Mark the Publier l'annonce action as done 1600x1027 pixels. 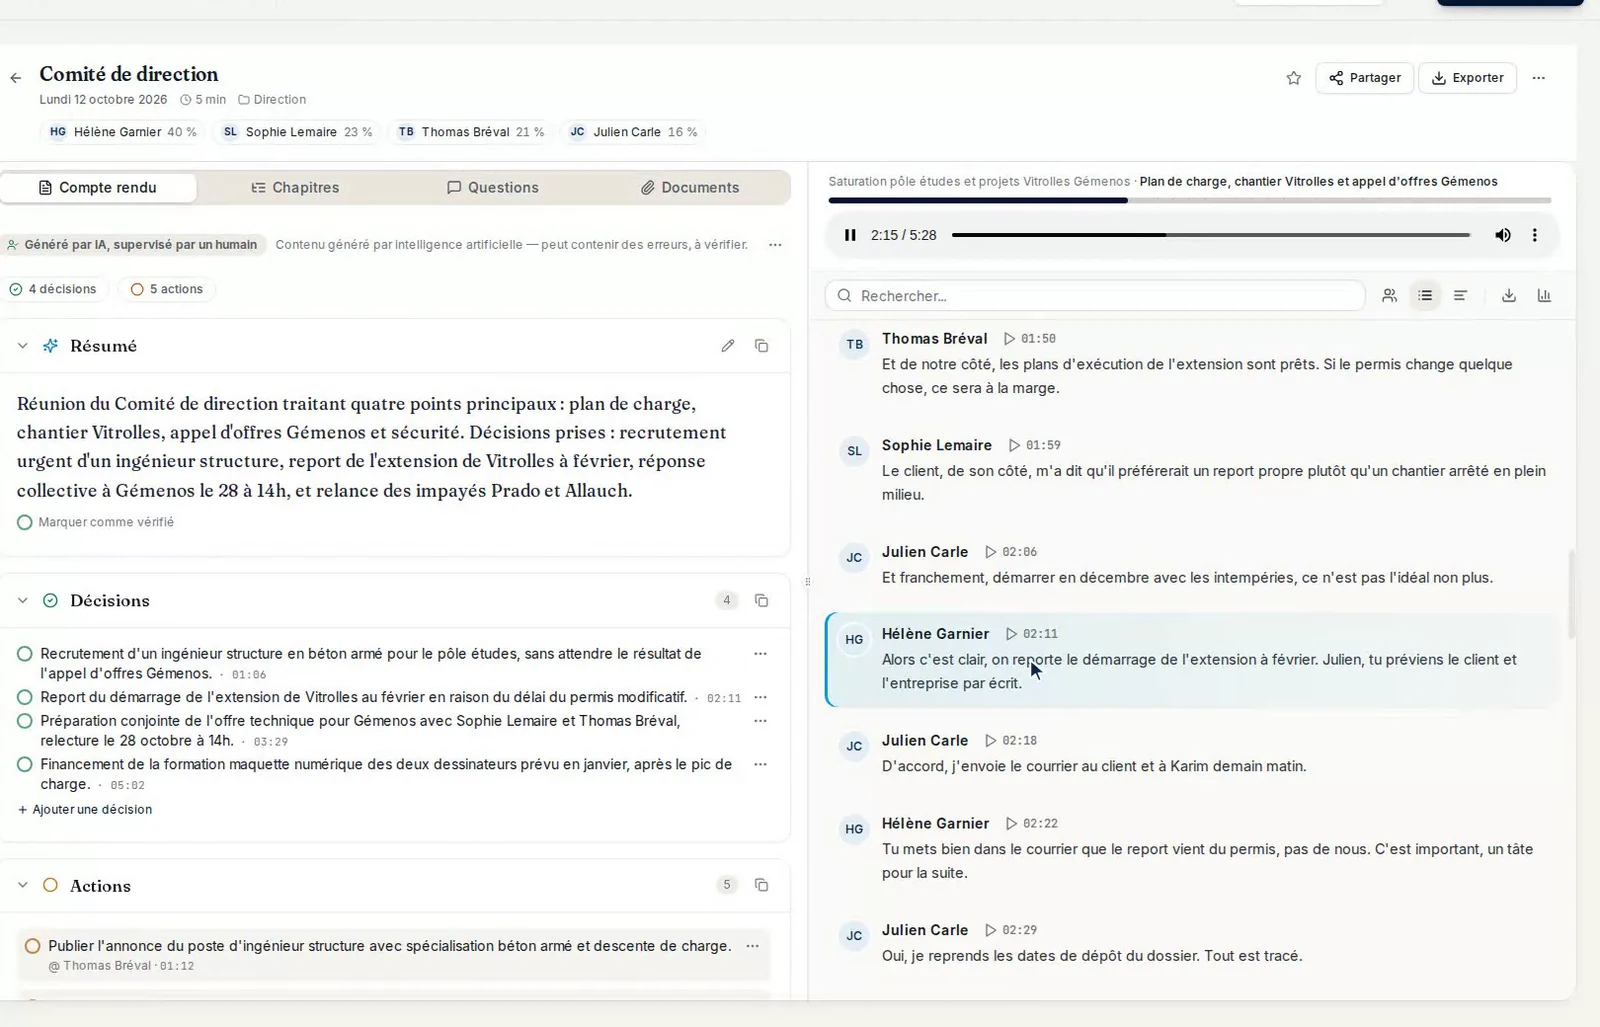pyautogui.click(x=32, y=946)
